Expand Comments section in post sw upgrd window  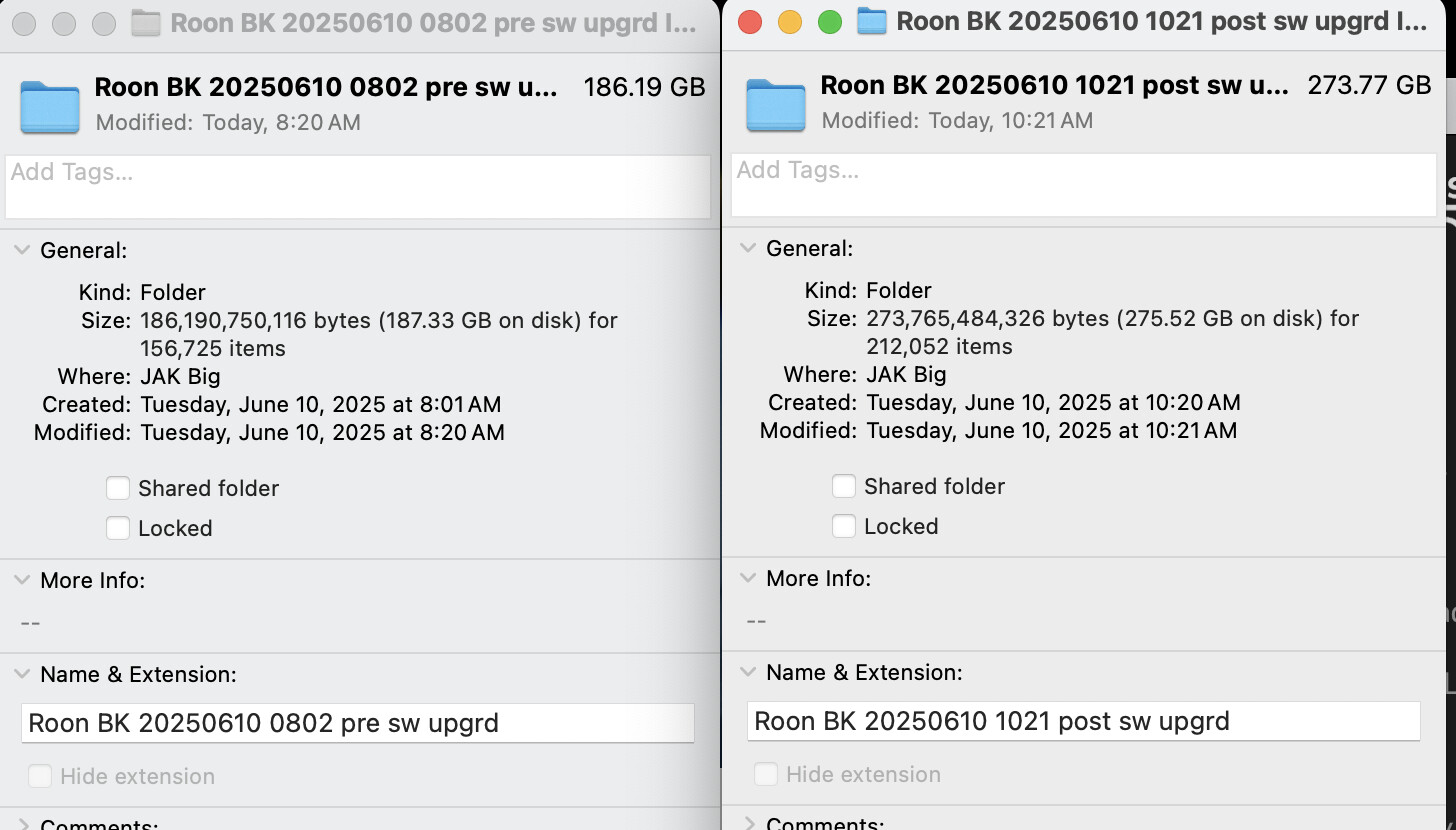tap(748, 823)
